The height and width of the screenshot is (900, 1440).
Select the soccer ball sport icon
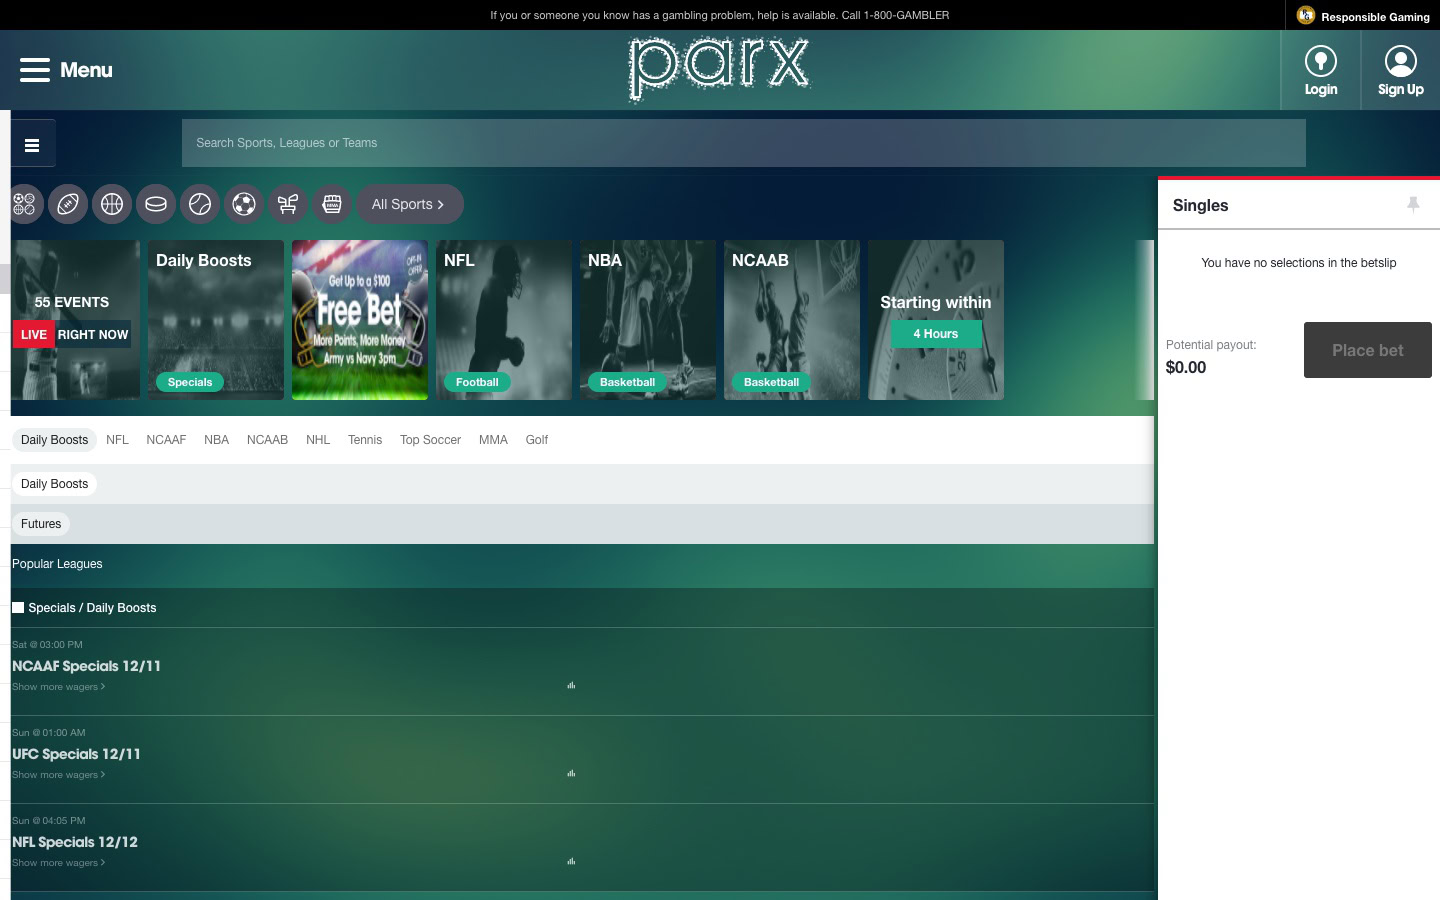point(244,204)
